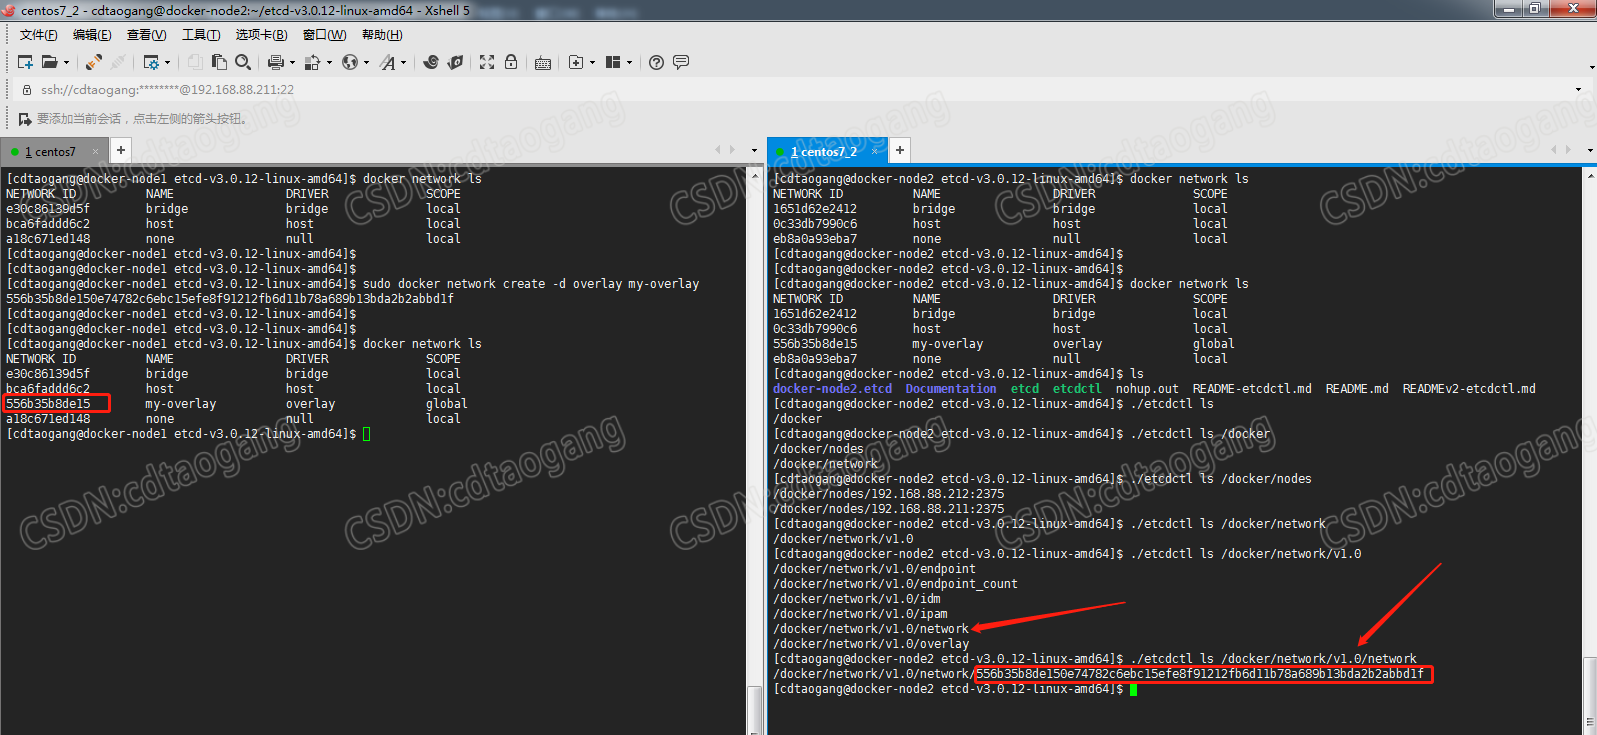Click /docker/nodes/192.168.88.212:2375 line
Viewport: 1597px width, 735px height.
(x=888, y=494)
